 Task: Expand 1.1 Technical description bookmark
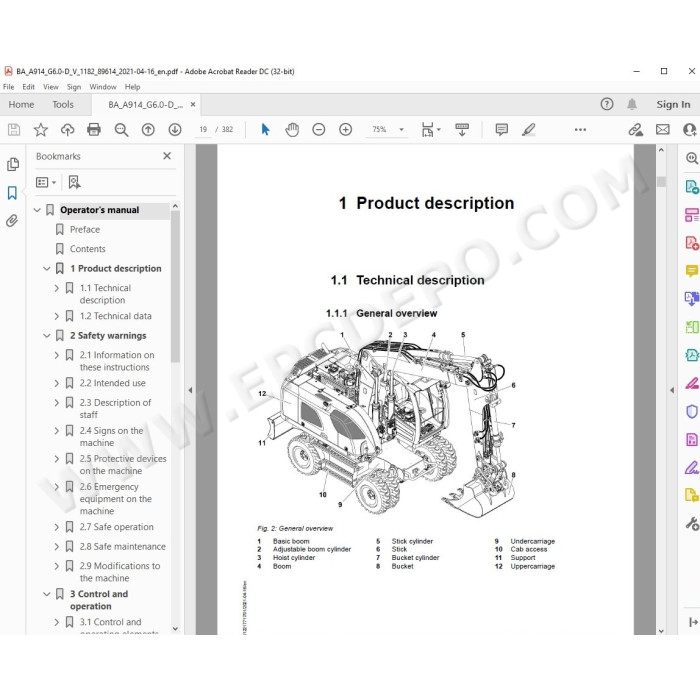pyautogui.click(x=57, y=288)
